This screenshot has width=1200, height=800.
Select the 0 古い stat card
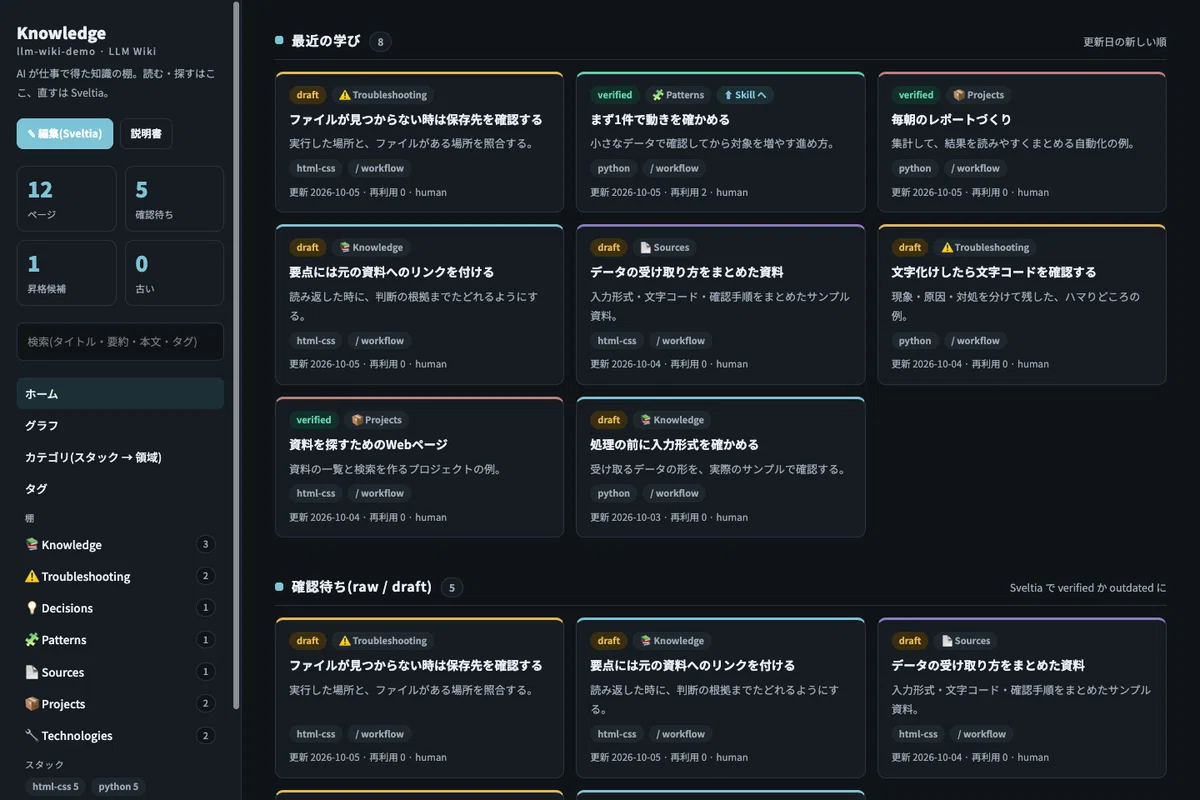click(174, 273)
